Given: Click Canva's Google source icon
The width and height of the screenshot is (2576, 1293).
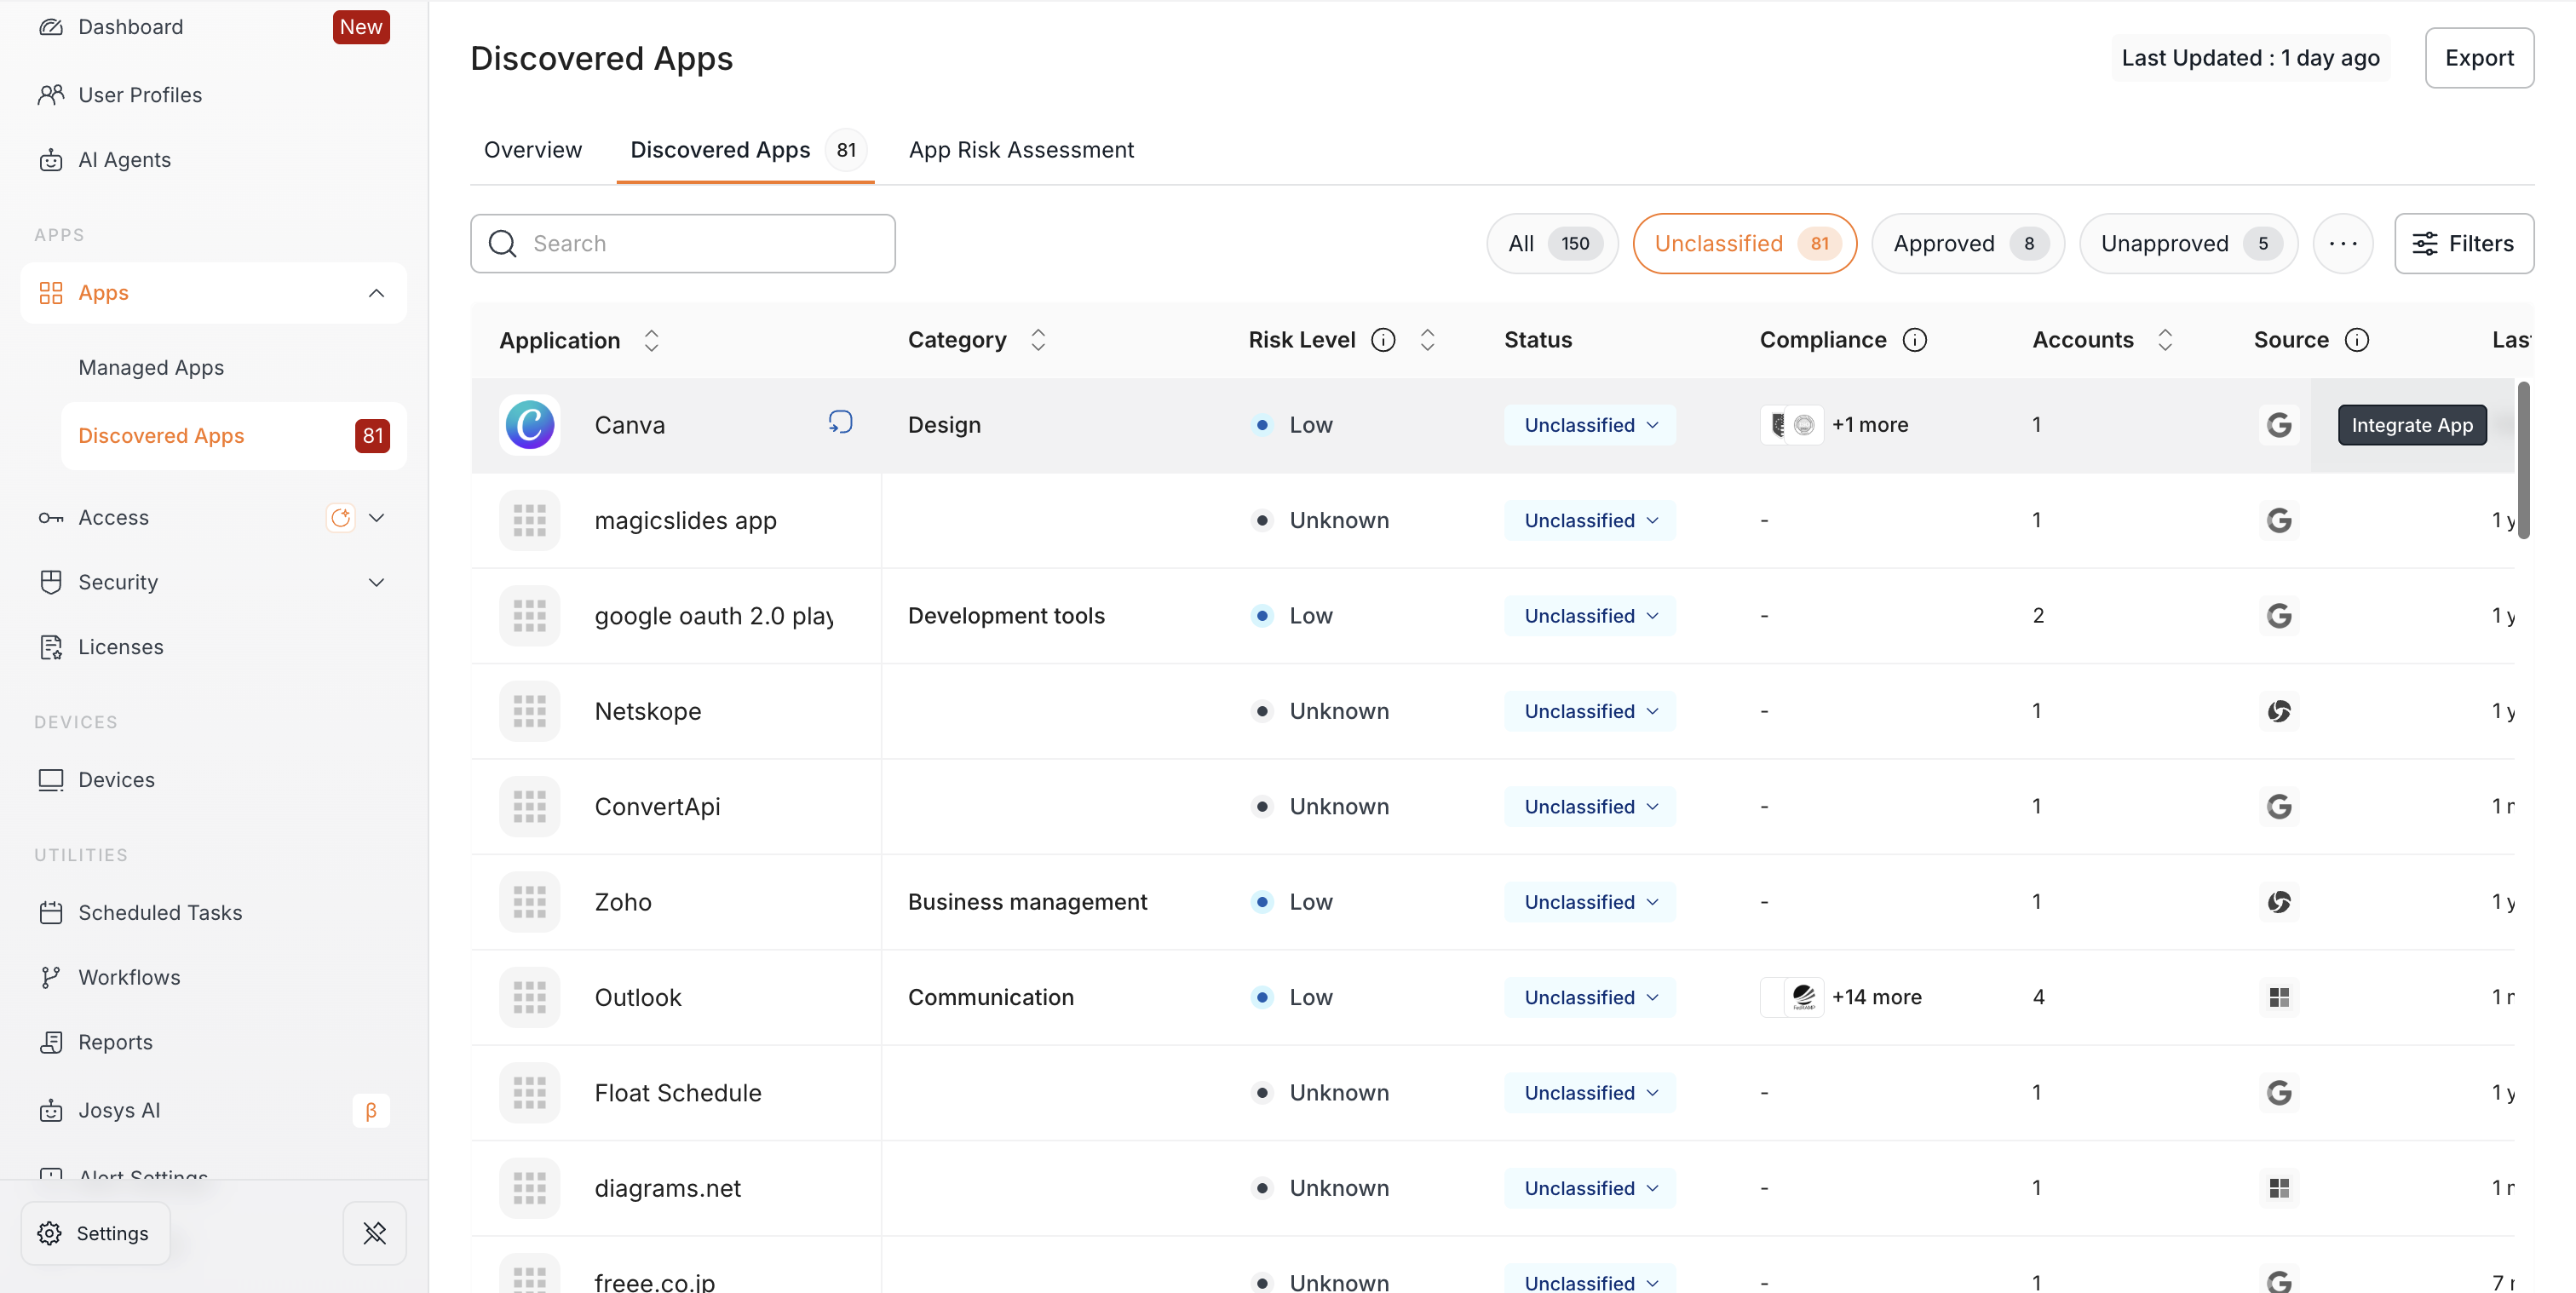Looking at the screenshot, I should (2279, 425).
